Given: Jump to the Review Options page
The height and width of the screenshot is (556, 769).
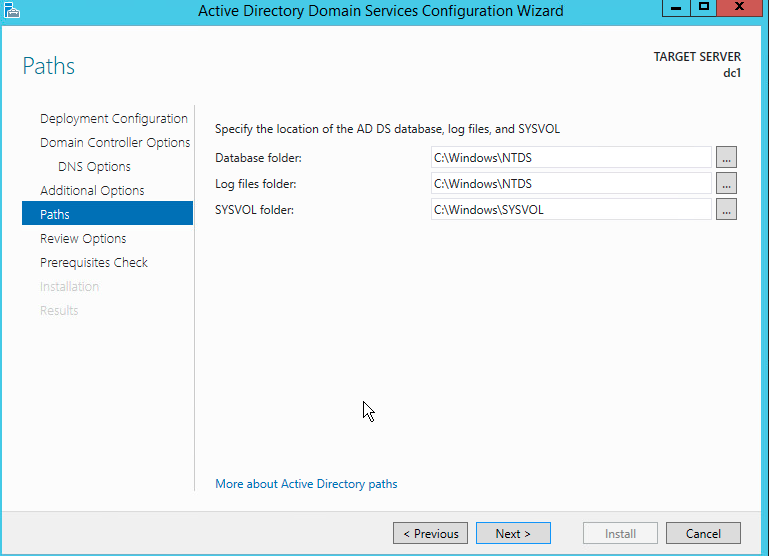Looking at the screenshot, I should pyautogui.click(x=83, y=238).
